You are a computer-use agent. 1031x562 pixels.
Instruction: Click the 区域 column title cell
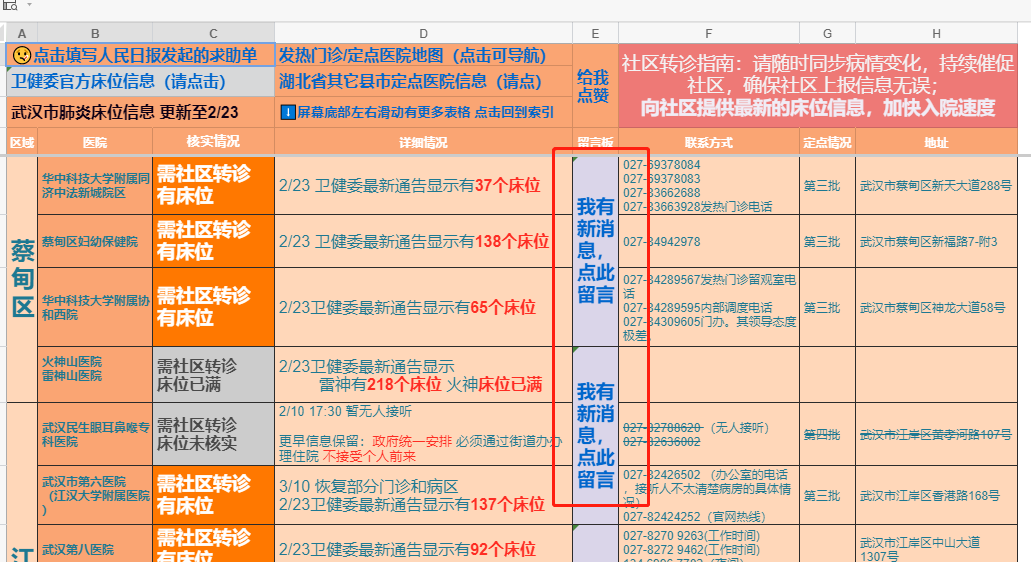pos(22,142)
